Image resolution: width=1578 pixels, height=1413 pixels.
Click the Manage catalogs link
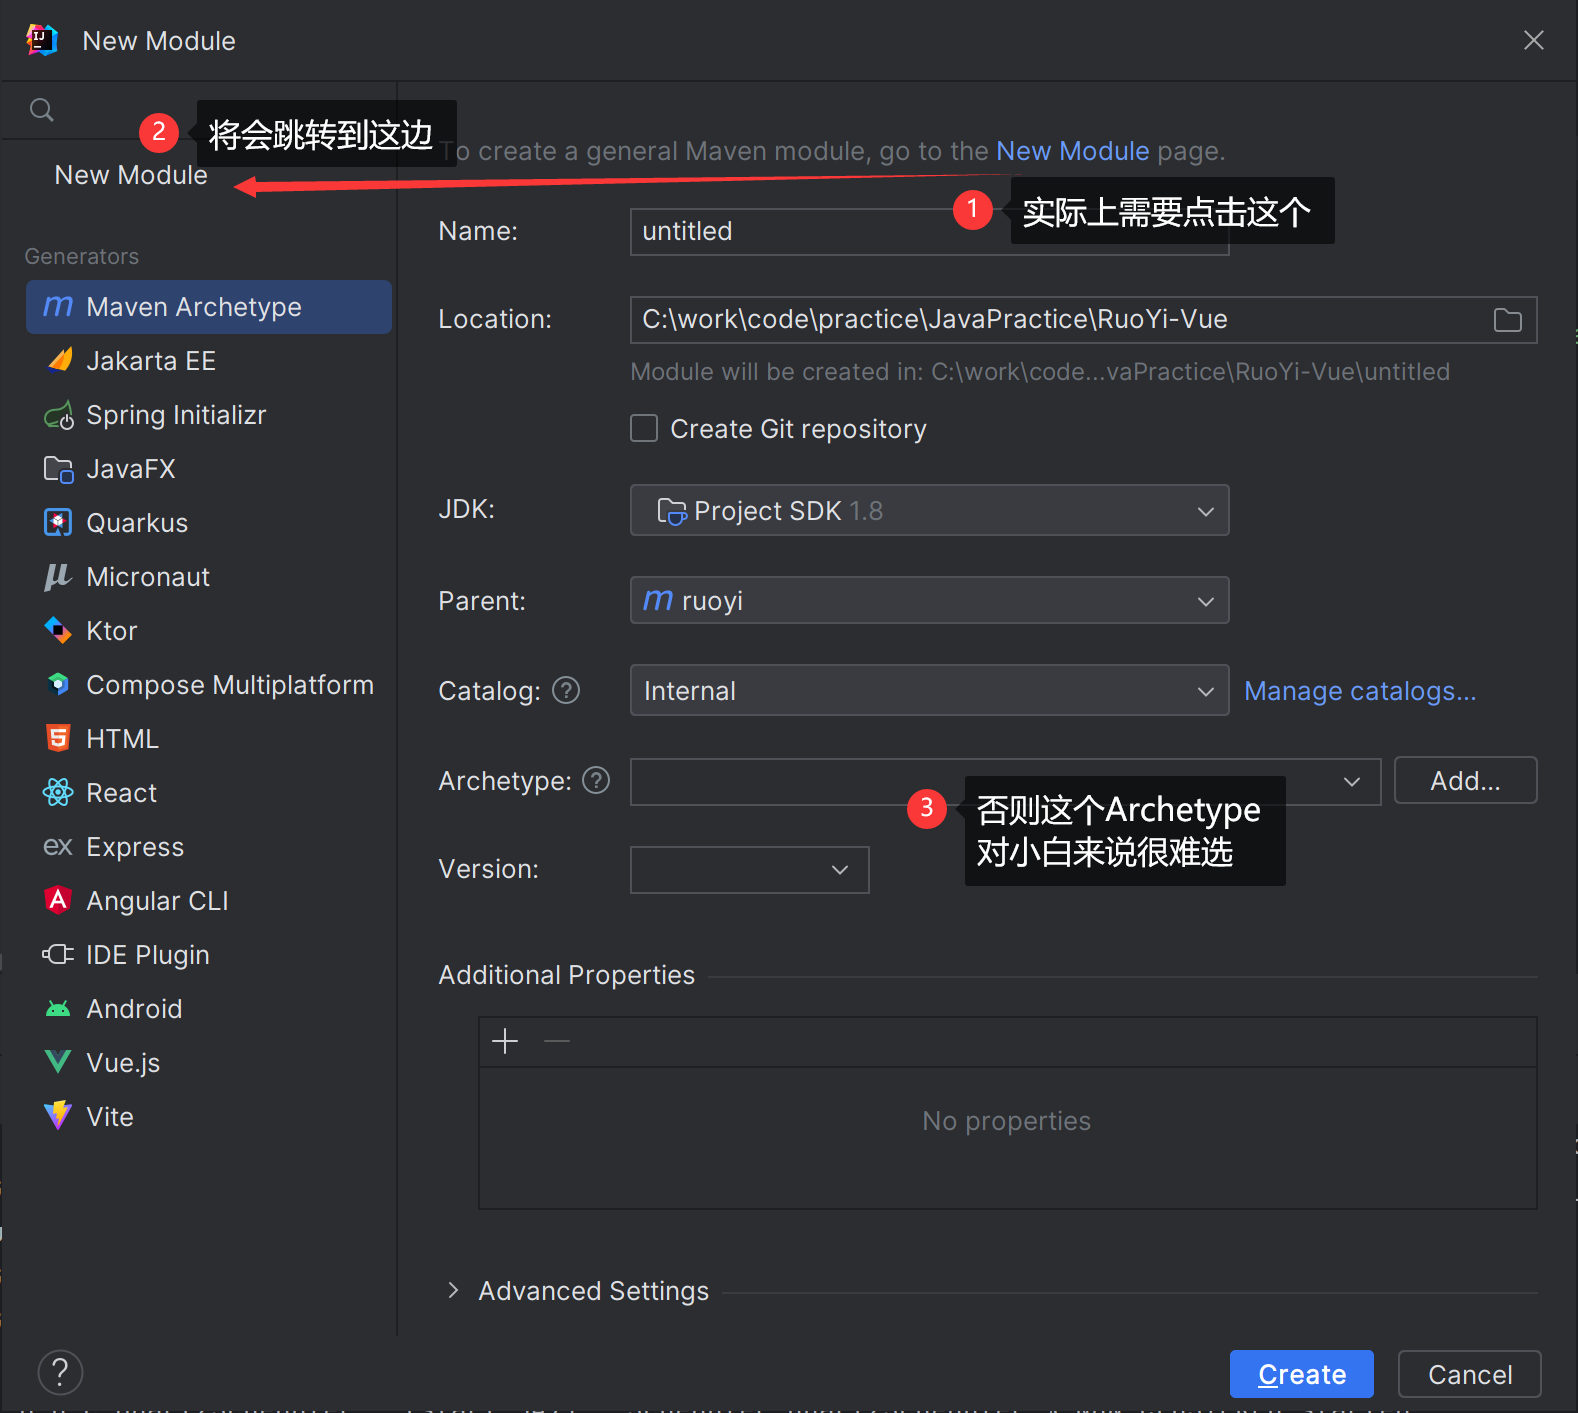(1359, 691)
